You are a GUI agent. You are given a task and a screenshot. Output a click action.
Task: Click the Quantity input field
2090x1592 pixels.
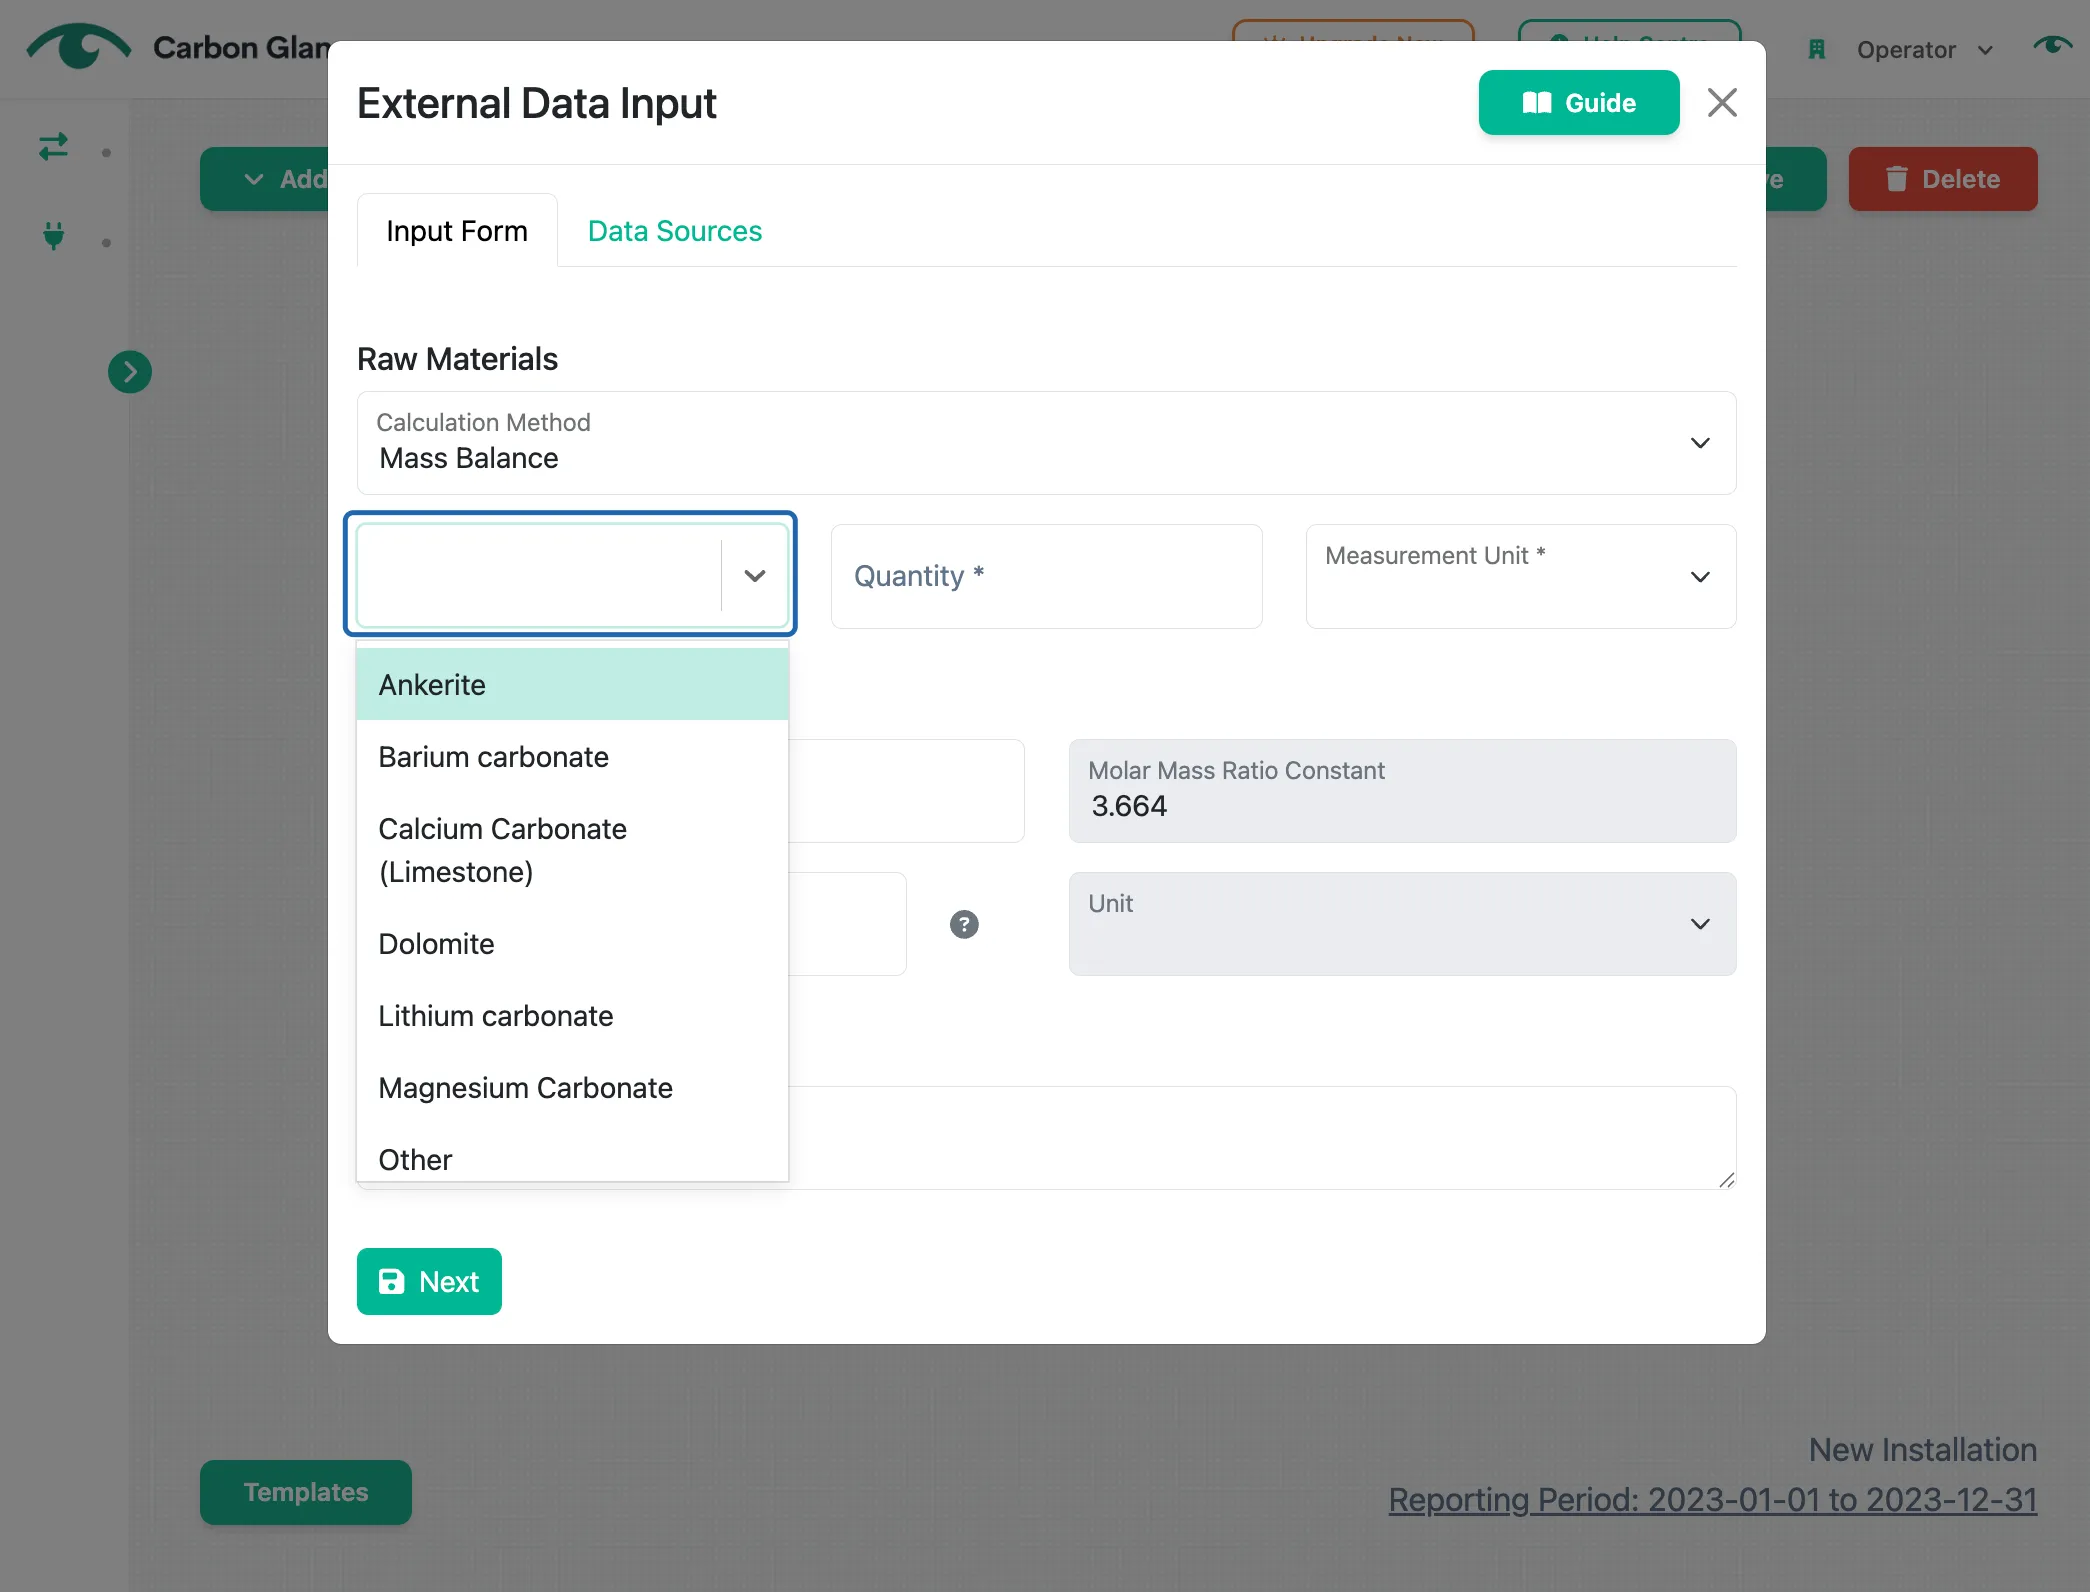[x=1046, y=576]
